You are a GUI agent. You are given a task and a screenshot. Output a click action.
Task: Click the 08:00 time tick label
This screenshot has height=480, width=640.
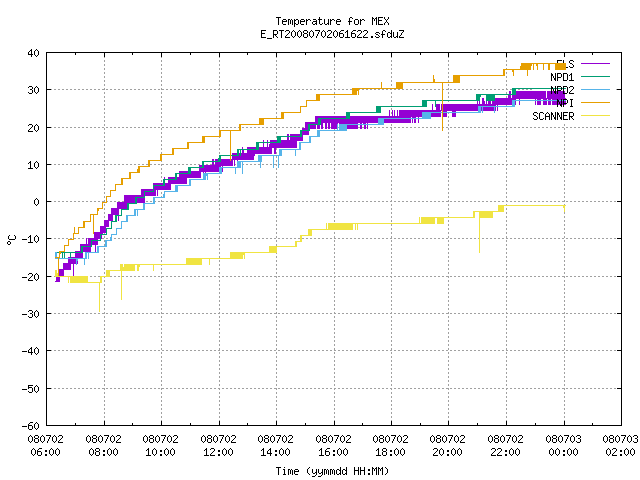pyautogui.click(x=104, y=452)
